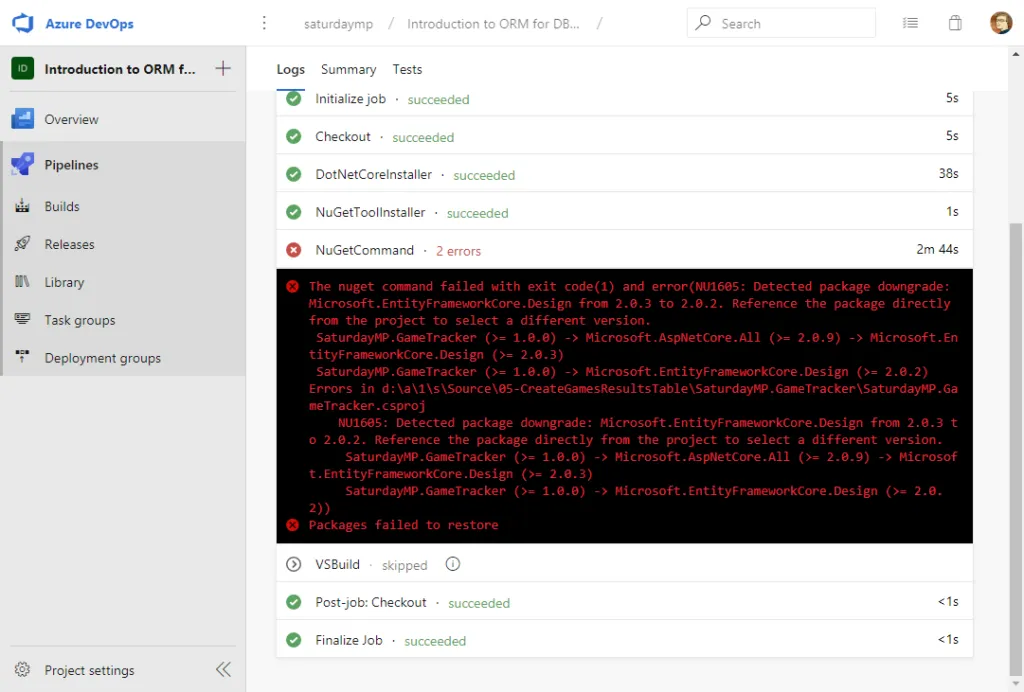The image size is (1024, 692).
Task: Click the '2 errors' status text
Action: pos(458,251)
